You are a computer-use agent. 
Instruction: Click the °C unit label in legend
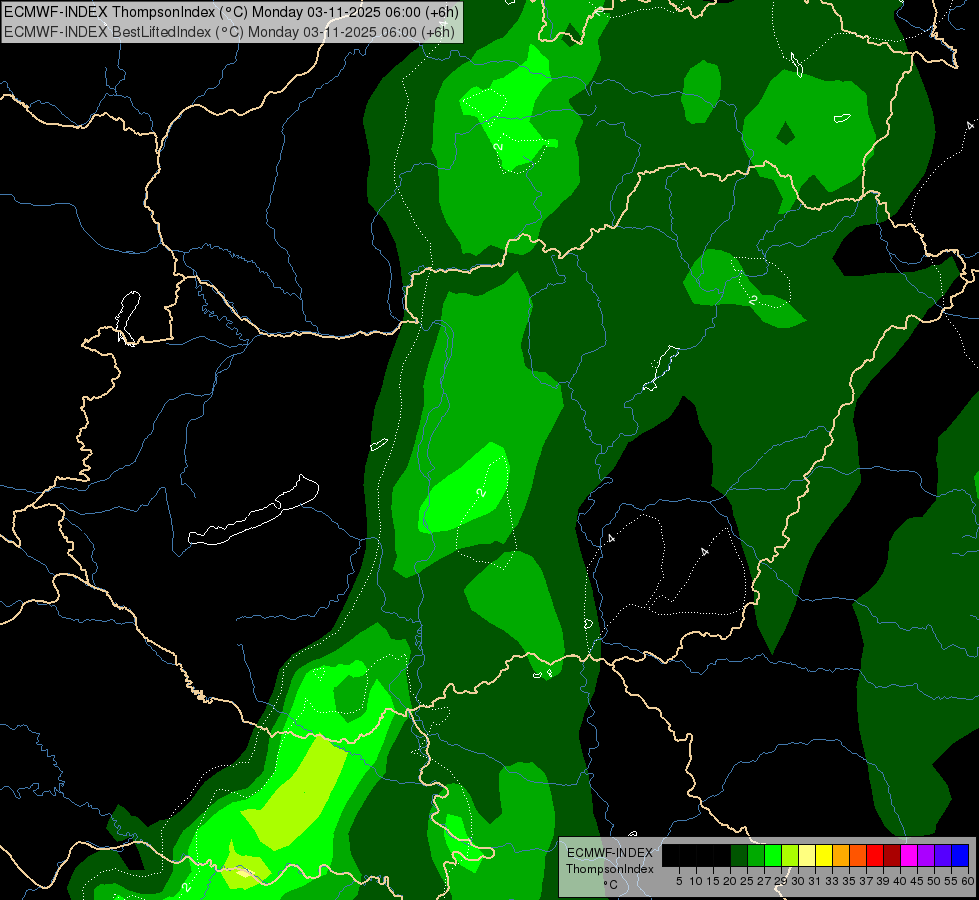610,885
